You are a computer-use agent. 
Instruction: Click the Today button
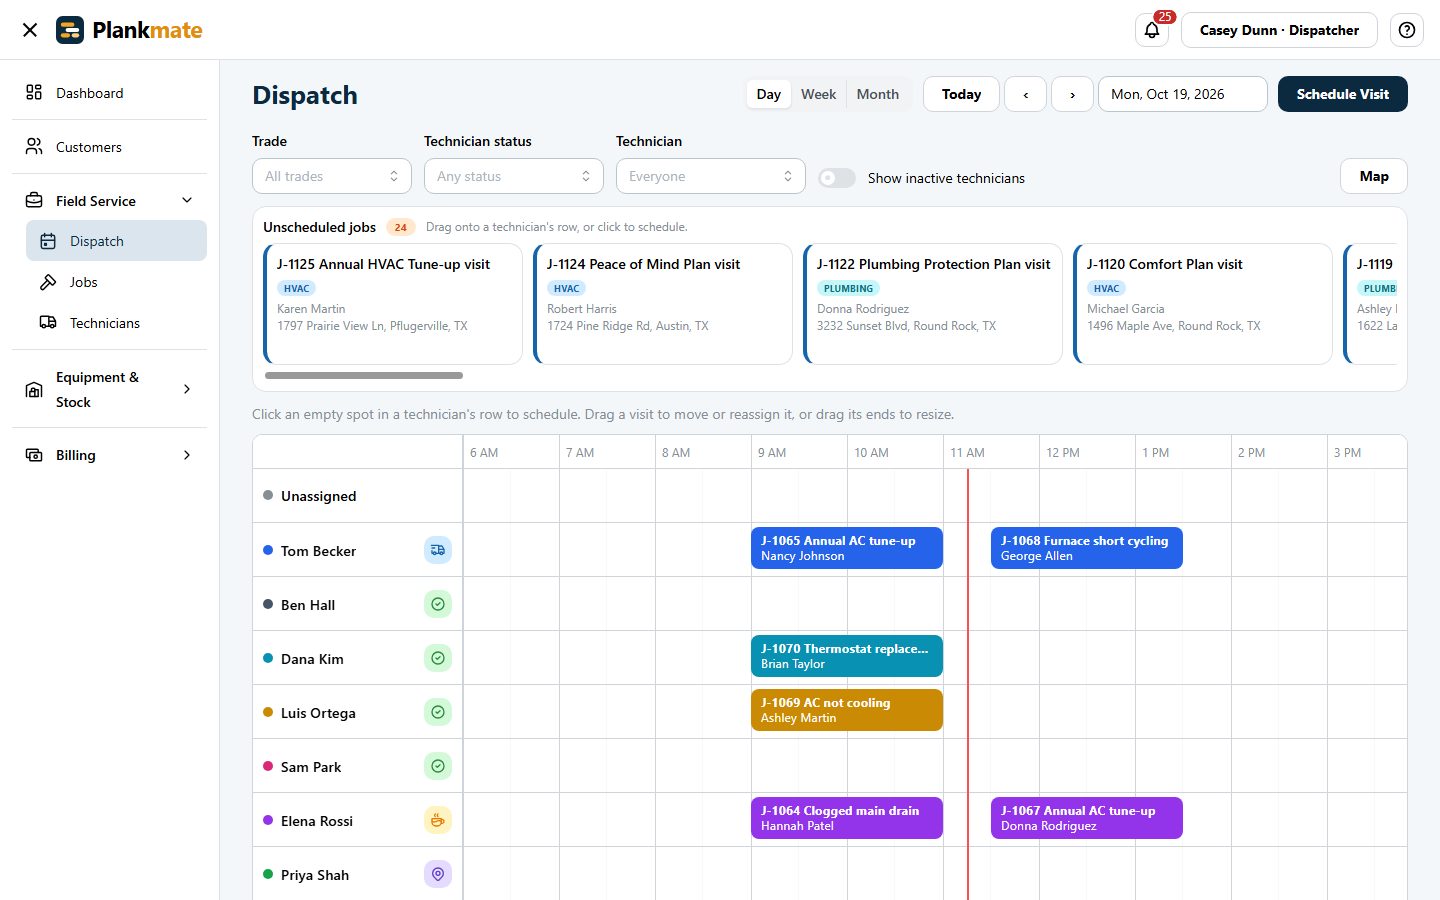[x=961, y=94]
